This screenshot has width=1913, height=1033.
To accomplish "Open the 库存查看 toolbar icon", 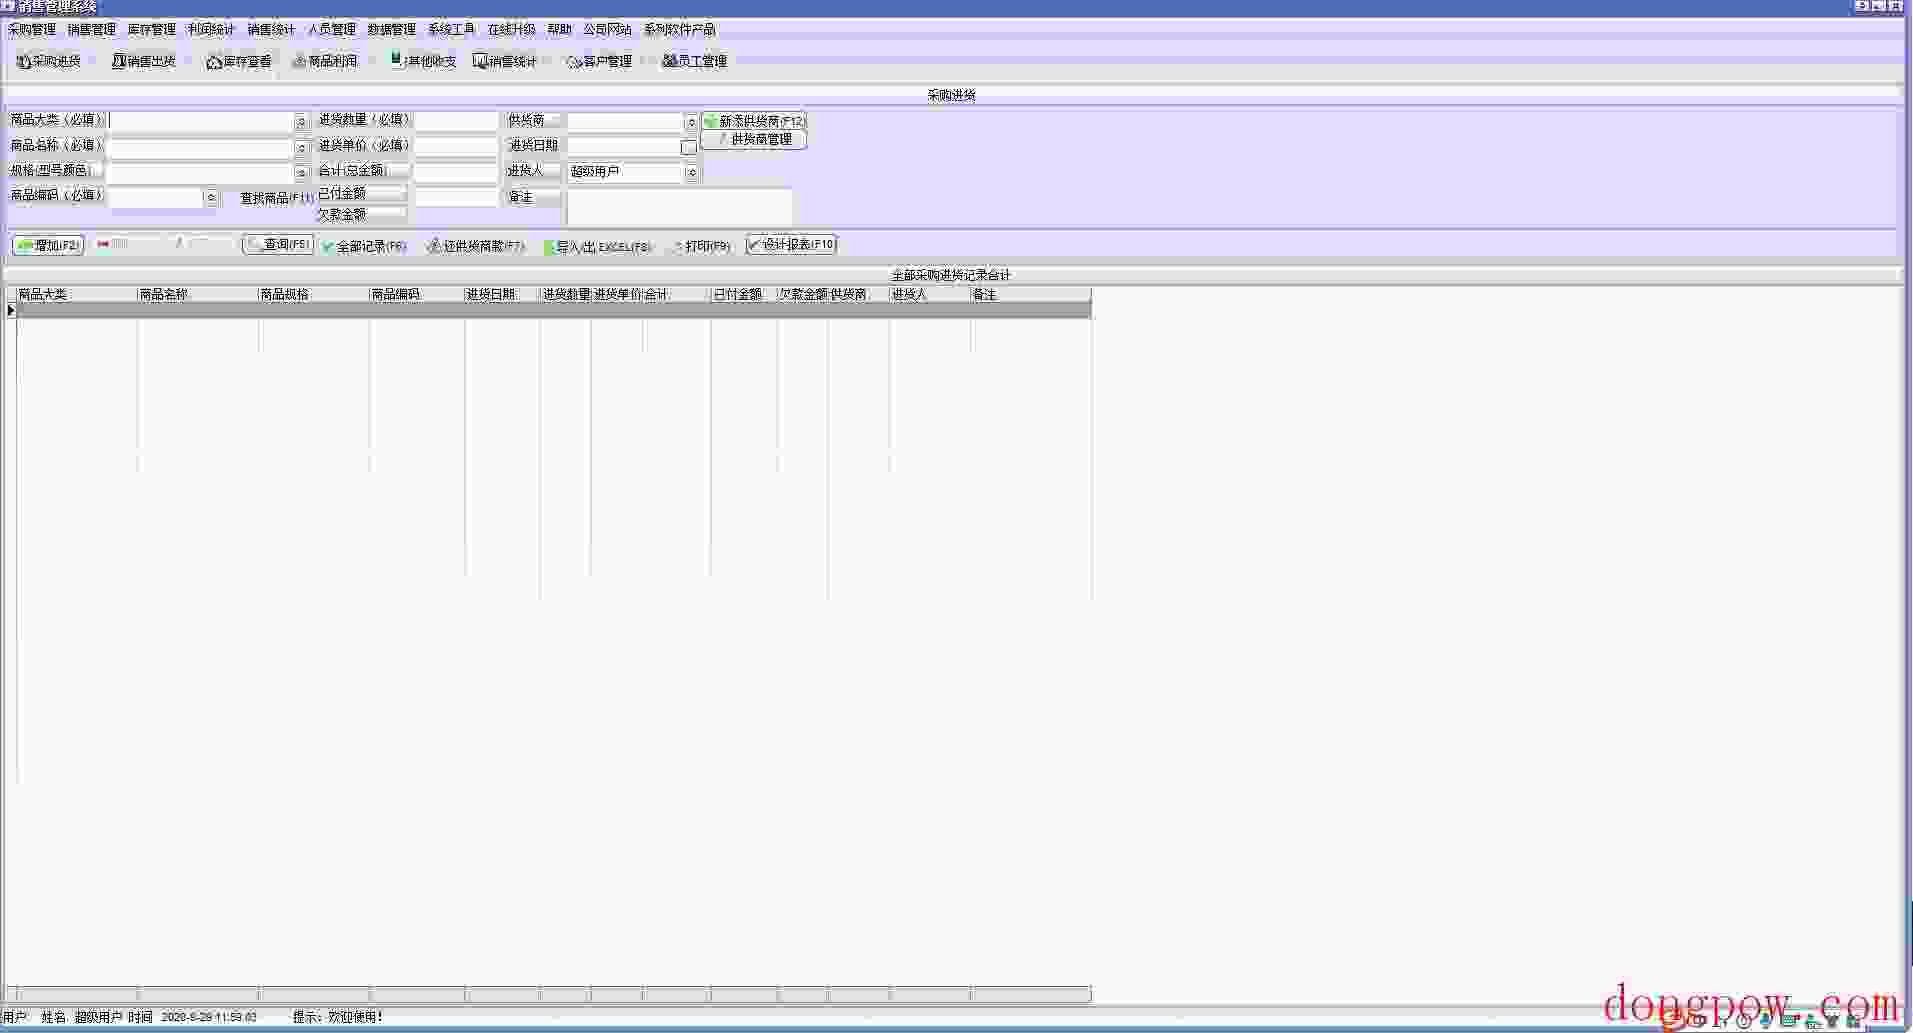I will [x=239, y=61].
